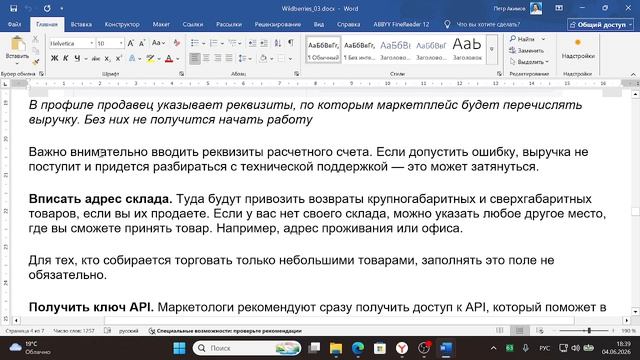Image resolution: width=640 pixels, height=360 pixels.
Task: Clear all formatting with the eraser icon
Action: tap(177, 43)
